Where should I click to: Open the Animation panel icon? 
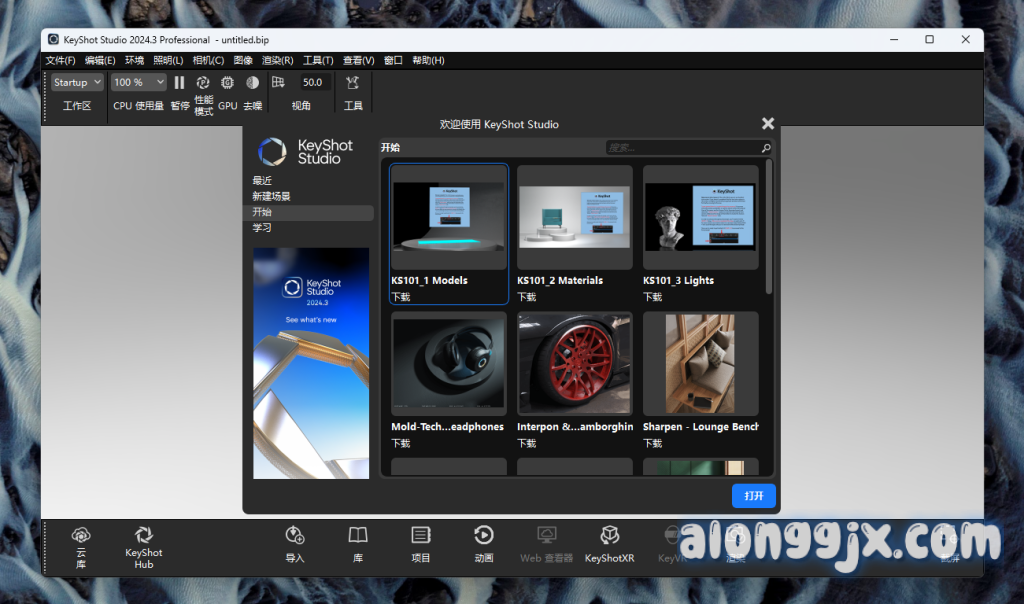tap(484, 537)
